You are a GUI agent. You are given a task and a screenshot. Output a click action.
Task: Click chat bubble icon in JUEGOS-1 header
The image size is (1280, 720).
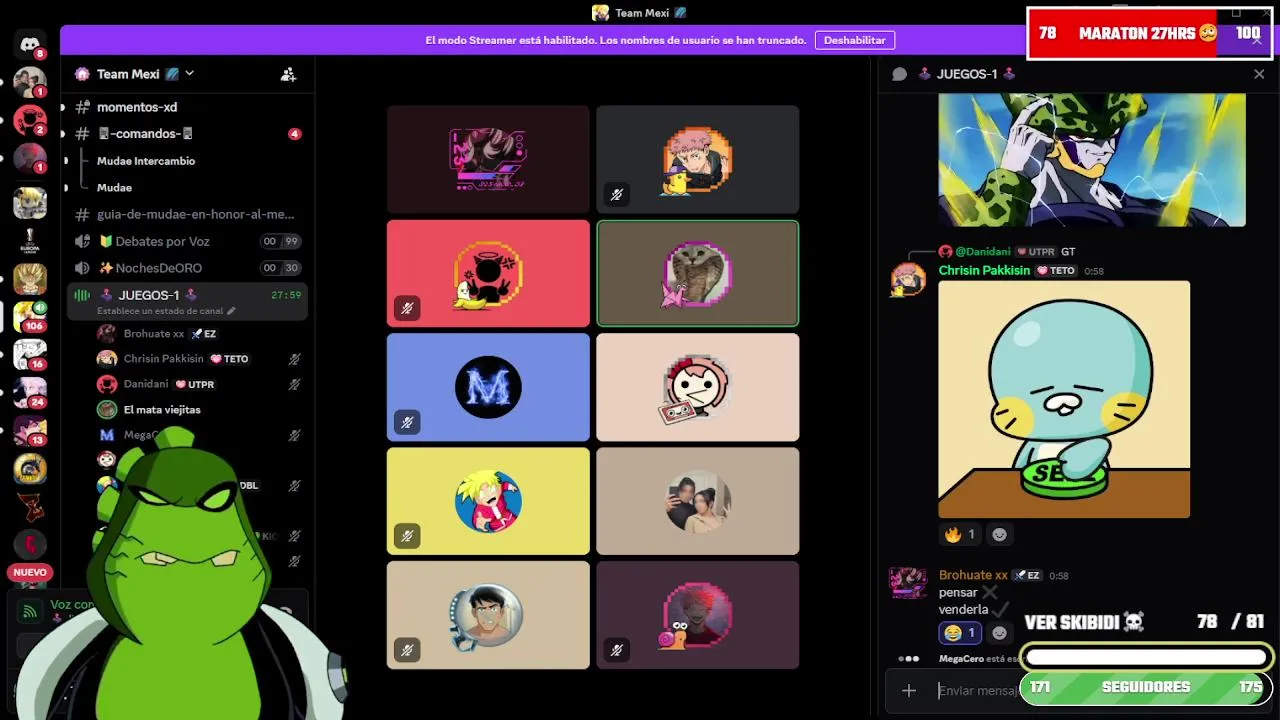899,74
